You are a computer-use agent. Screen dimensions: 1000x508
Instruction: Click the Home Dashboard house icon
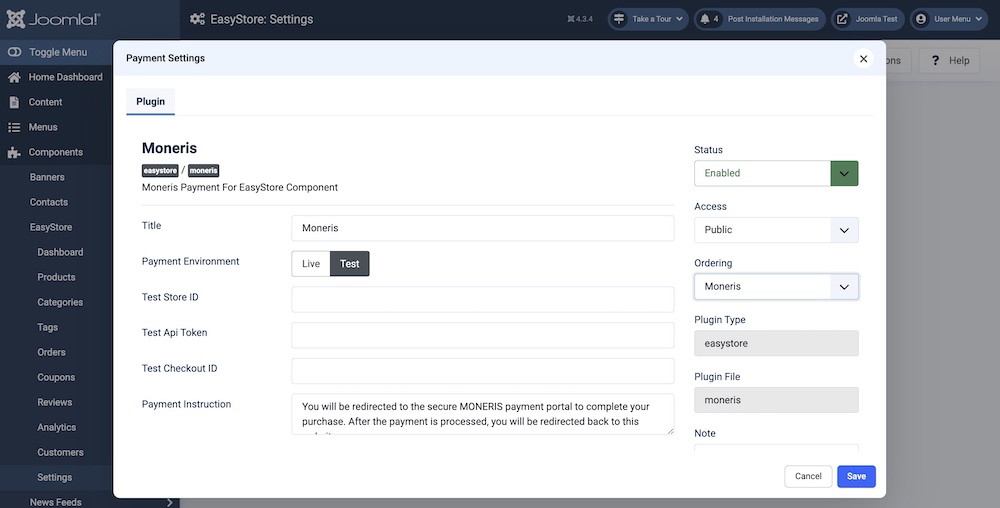[x=14, y=77]
